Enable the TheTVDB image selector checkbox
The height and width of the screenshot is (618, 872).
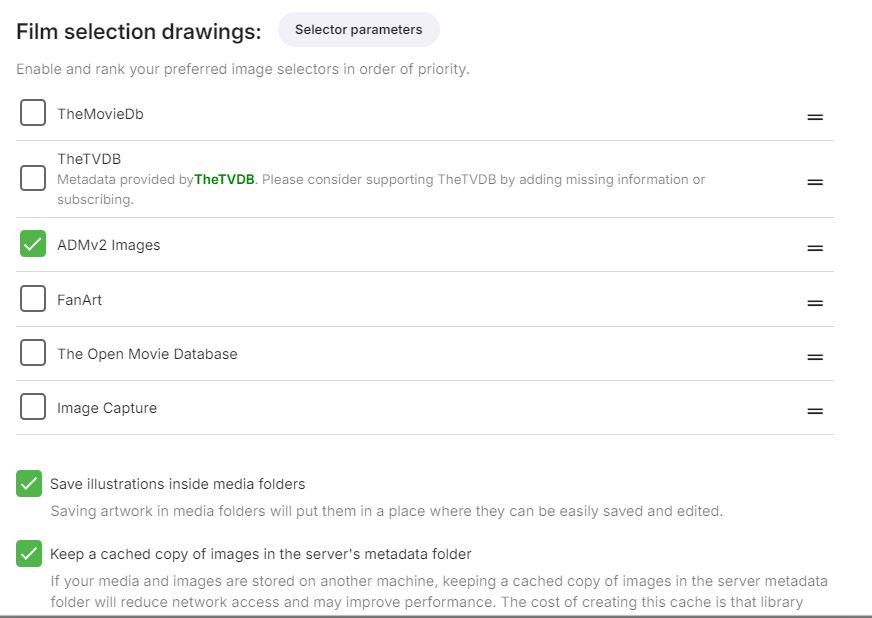tap(33, 178)
